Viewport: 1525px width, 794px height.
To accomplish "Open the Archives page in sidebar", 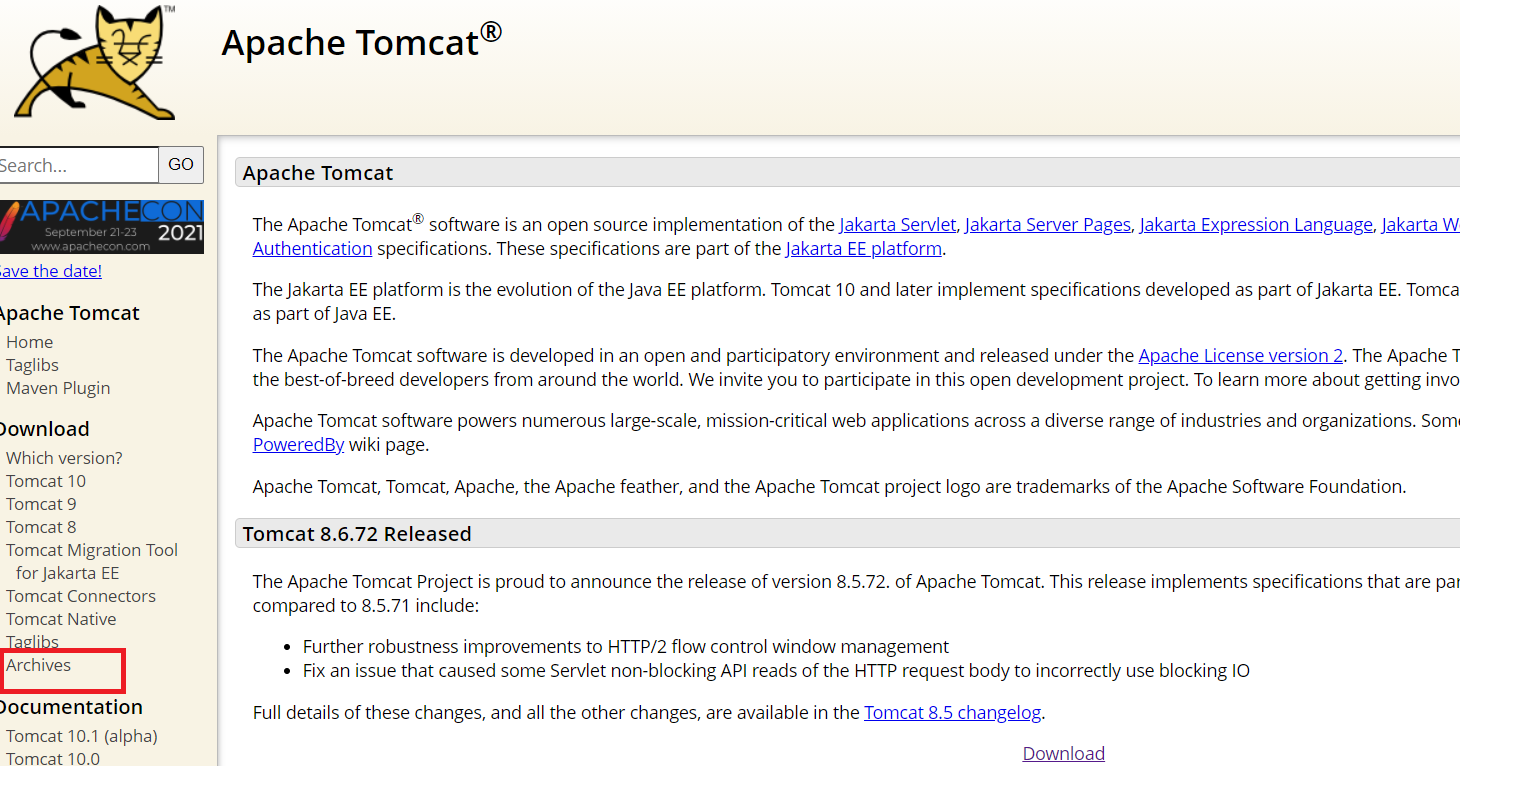I will click(x=38, y=664).
